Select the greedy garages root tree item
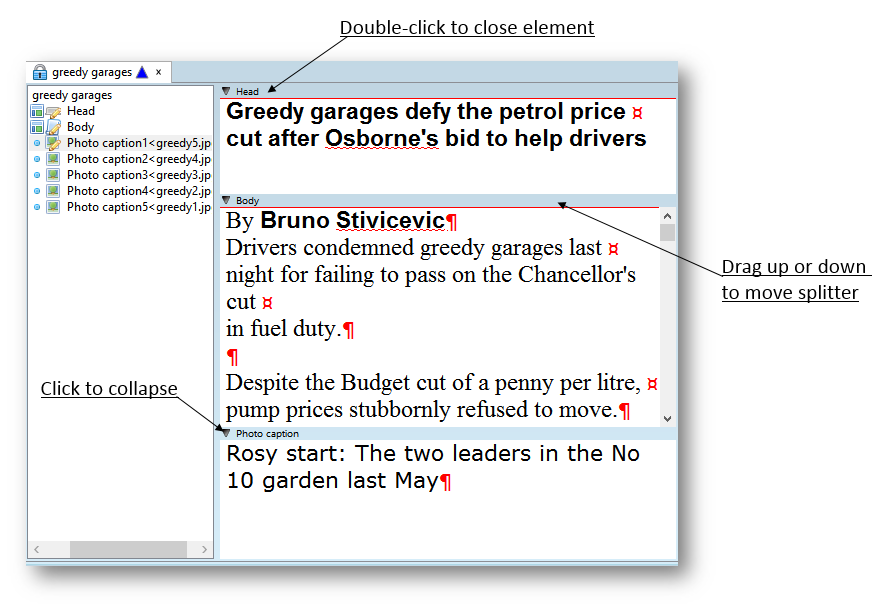 click(x=72, y=95)
